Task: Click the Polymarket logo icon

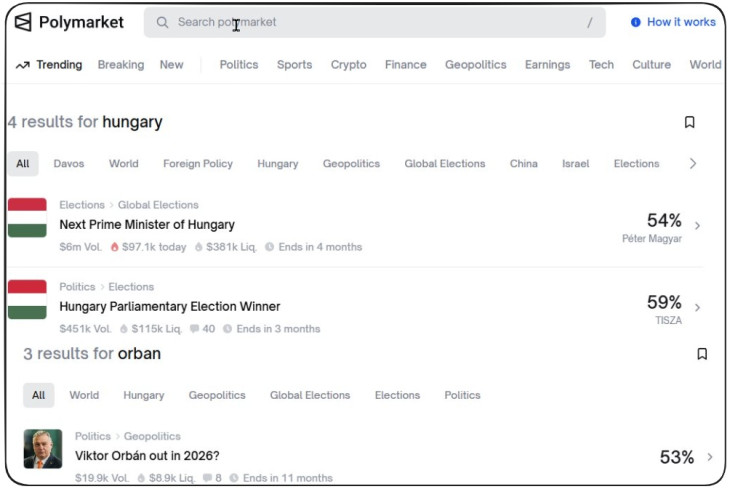Action: pyautogui.click(x=23, y=22)
